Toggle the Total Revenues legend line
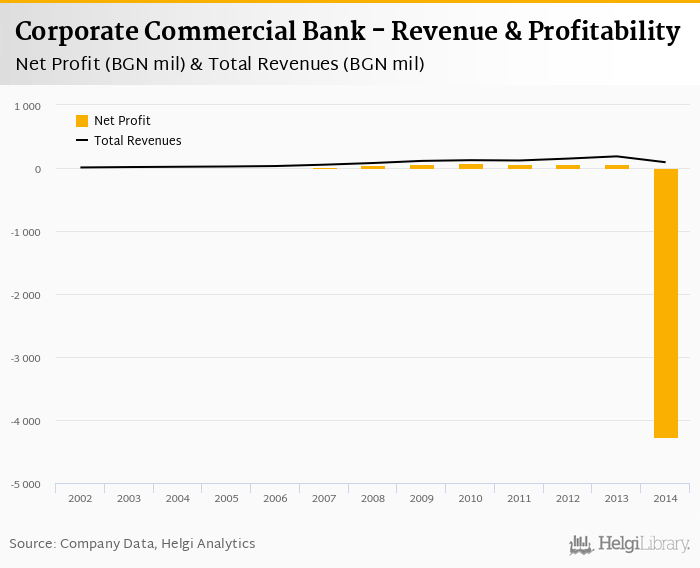 82,141
